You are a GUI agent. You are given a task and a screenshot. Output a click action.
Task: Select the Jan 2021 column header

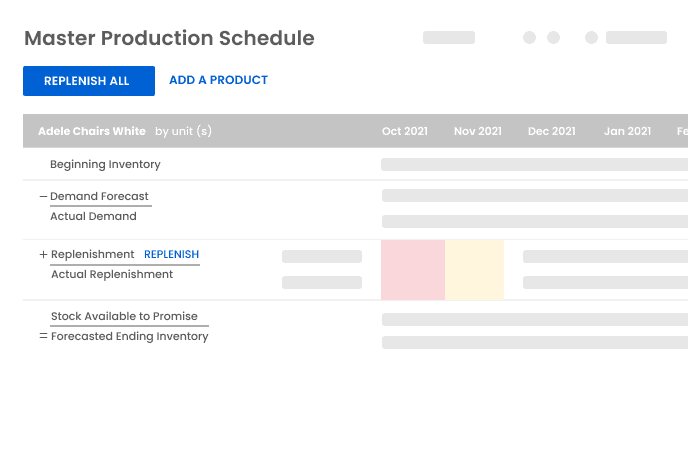point(627,131)
